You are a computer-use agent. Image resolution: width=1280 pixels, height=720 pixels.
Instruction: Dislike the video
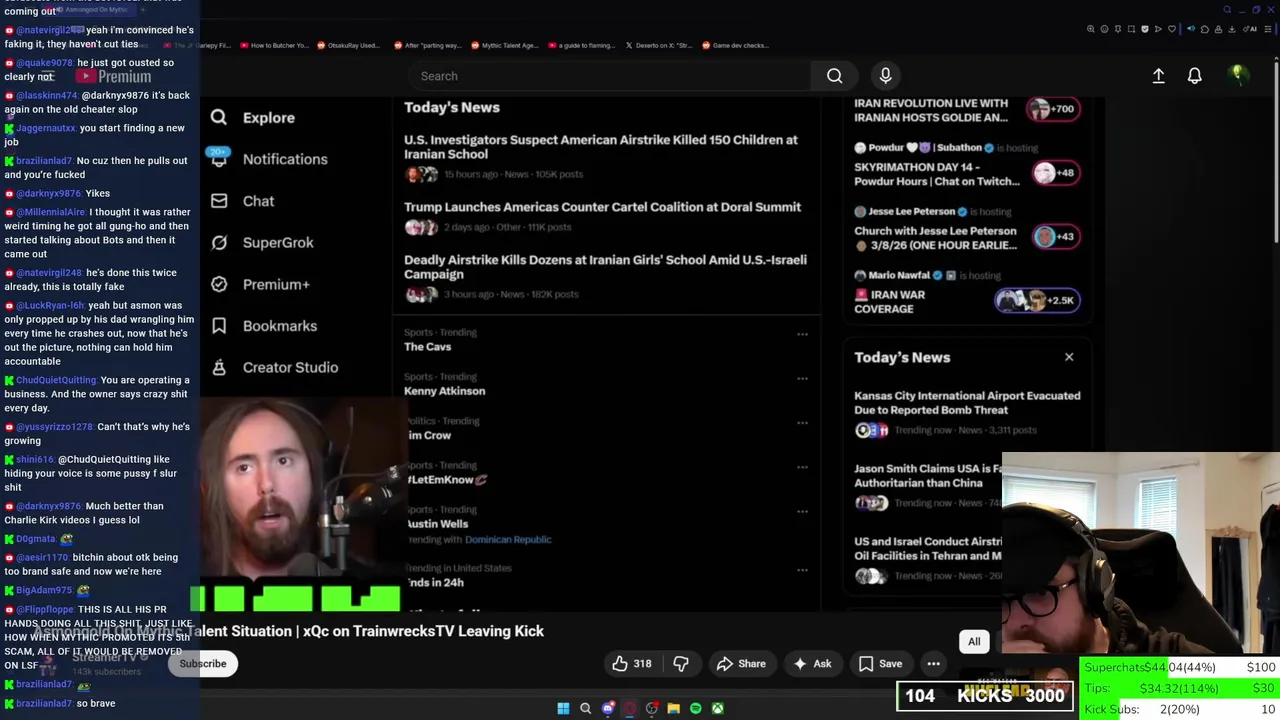[681, 664]
